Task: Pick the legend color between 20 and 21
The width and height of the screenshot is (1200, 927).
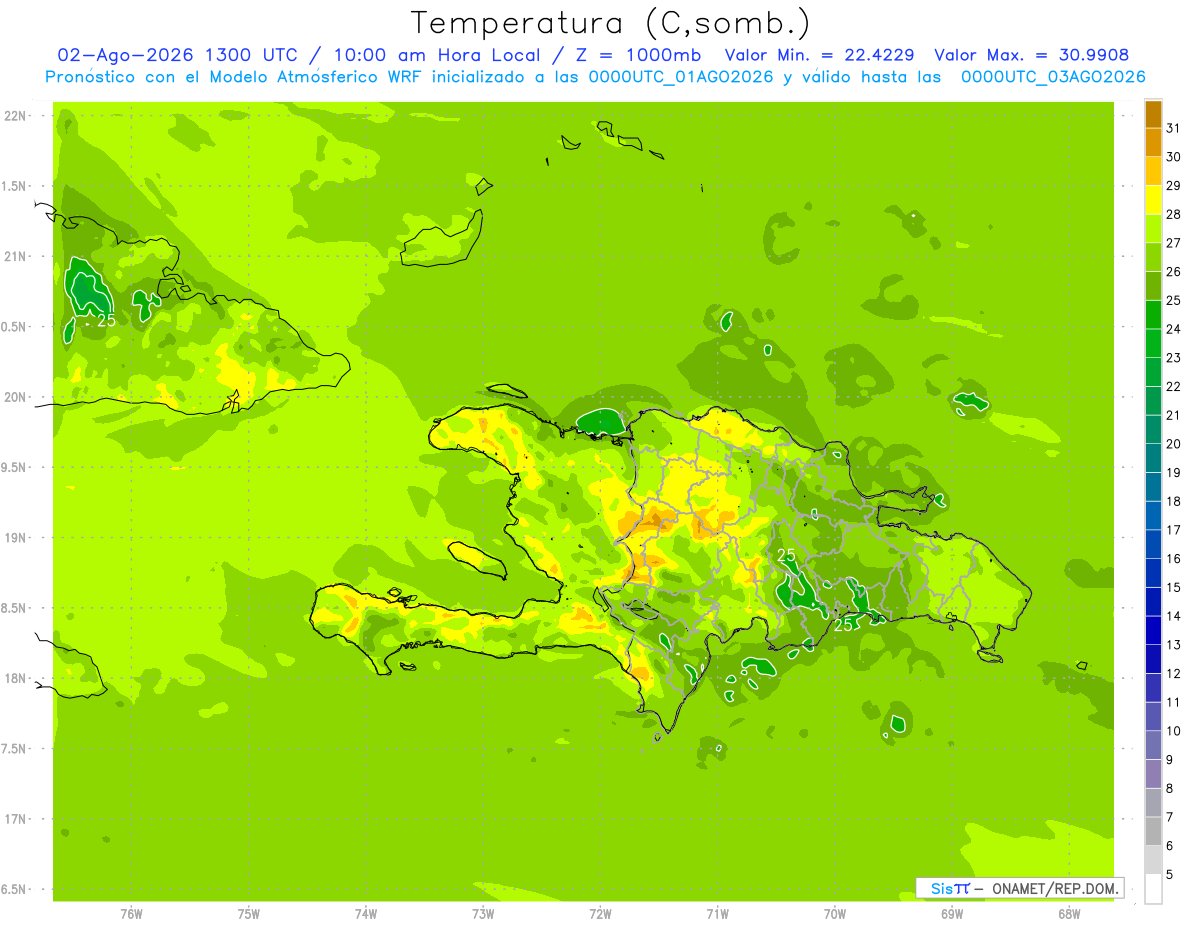Action: pos(1153,430)
